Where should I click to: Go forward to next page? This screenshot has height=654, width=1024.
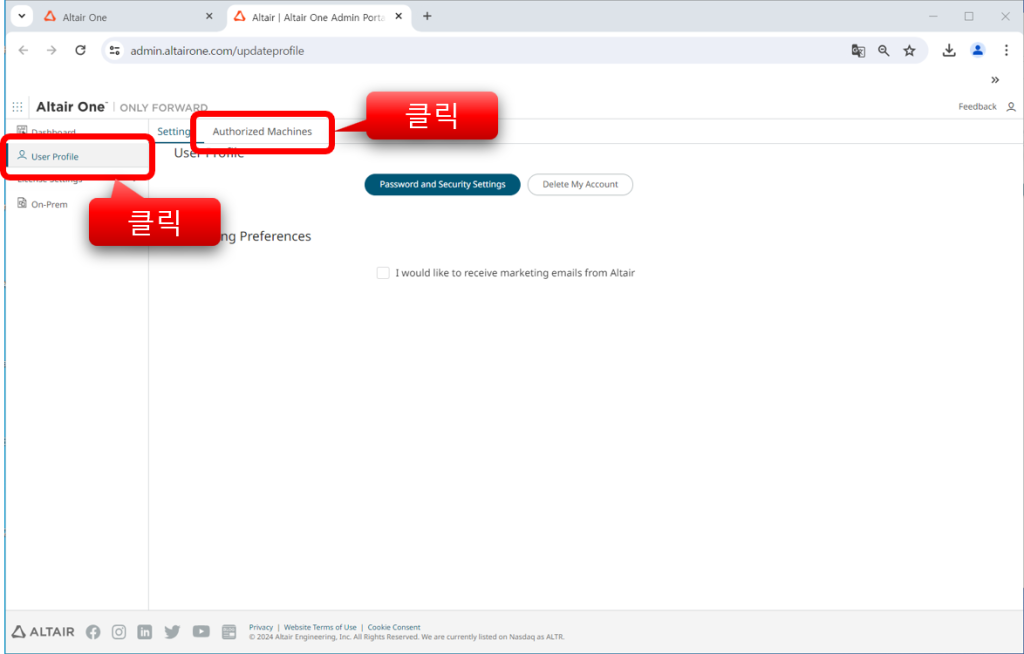click(x=52, y=50)
